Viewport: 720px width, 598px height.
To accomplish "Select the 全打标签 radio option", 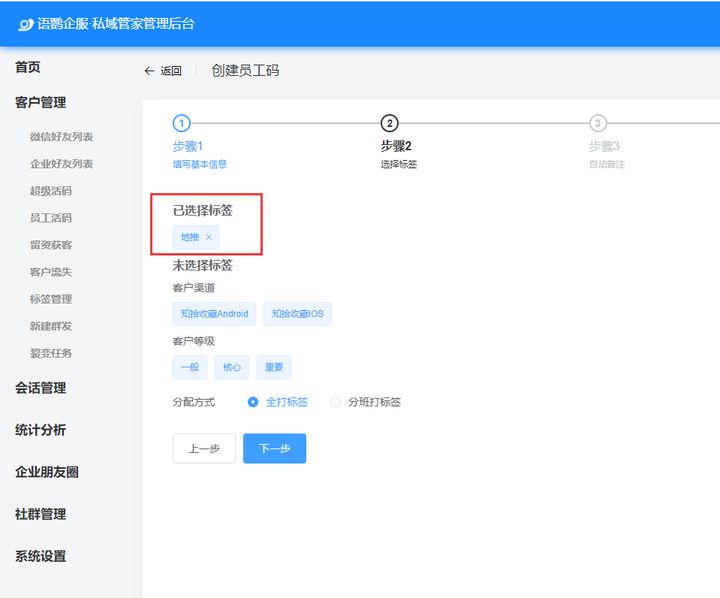I will point(253,402).
